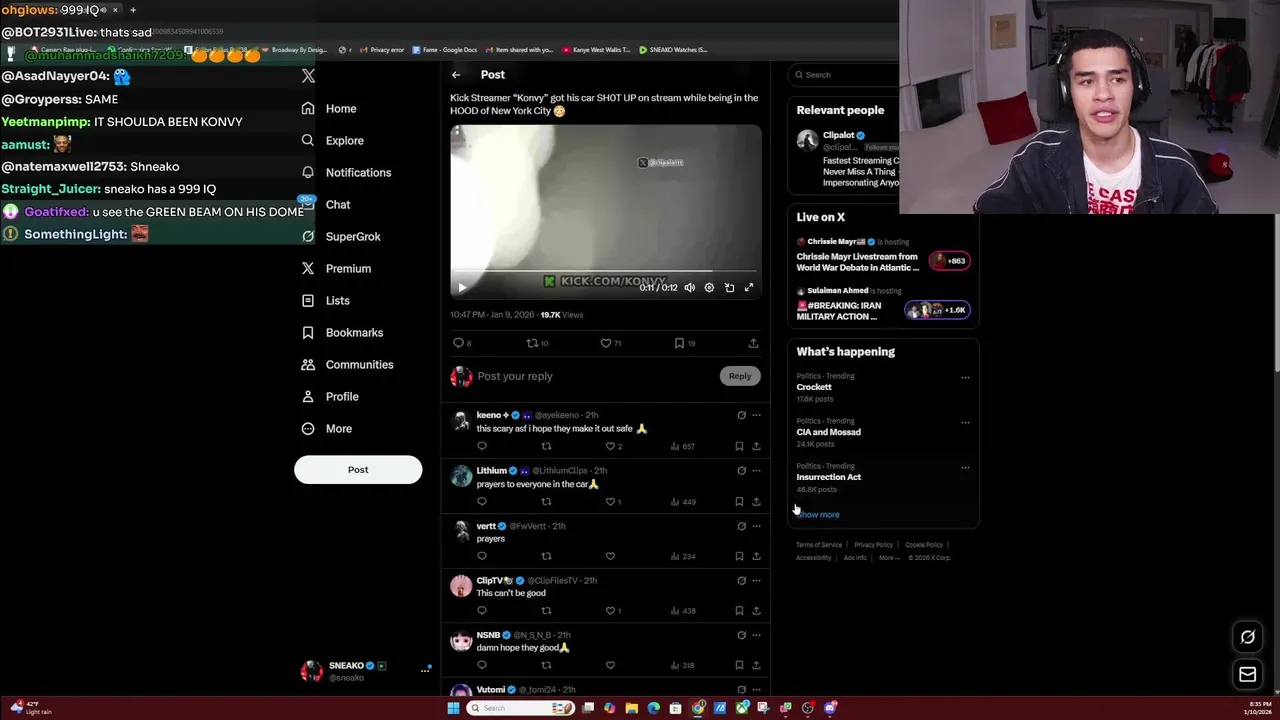1280x720 pixels.
Task: Open Home in X sidebar
Action: pos(329,108)
